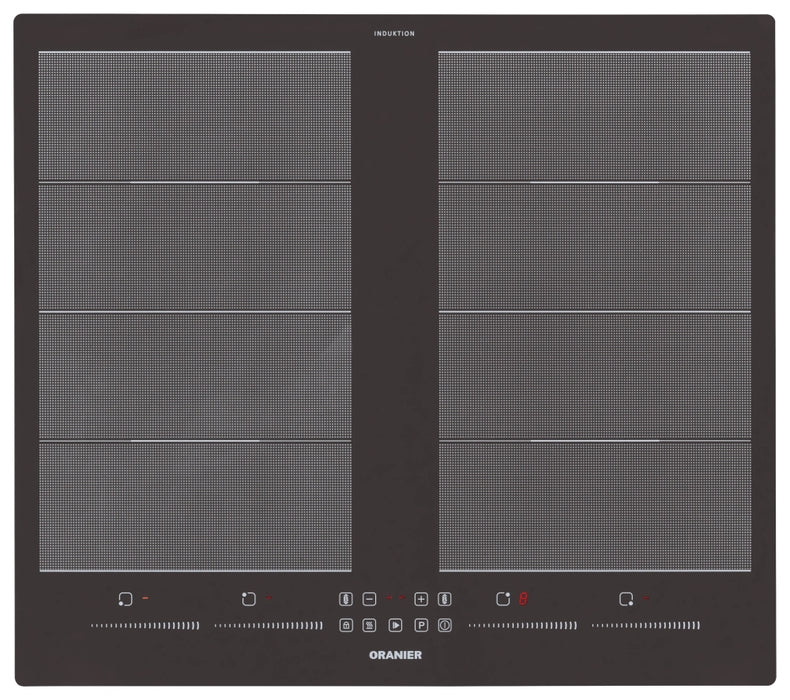
Task: Touch the rearmost segment of left cooking area
Action: 195,116
